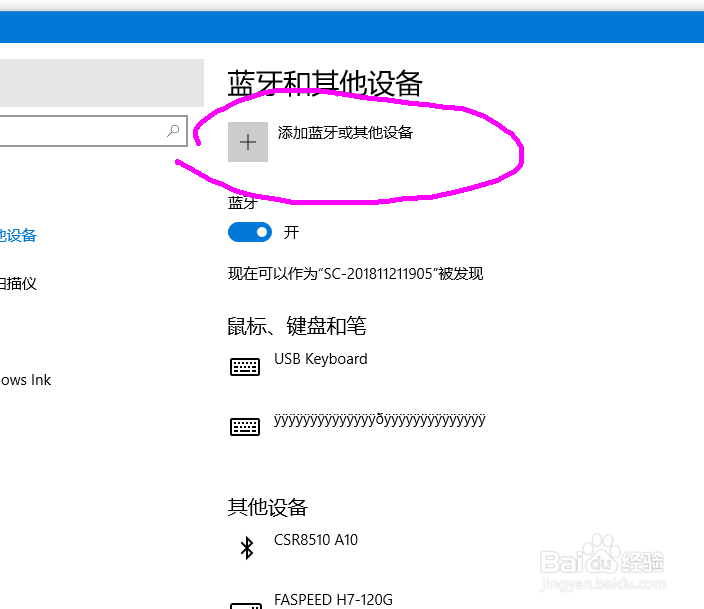
Task: Click the 开 label next to the switch
Action: point(291,232)
